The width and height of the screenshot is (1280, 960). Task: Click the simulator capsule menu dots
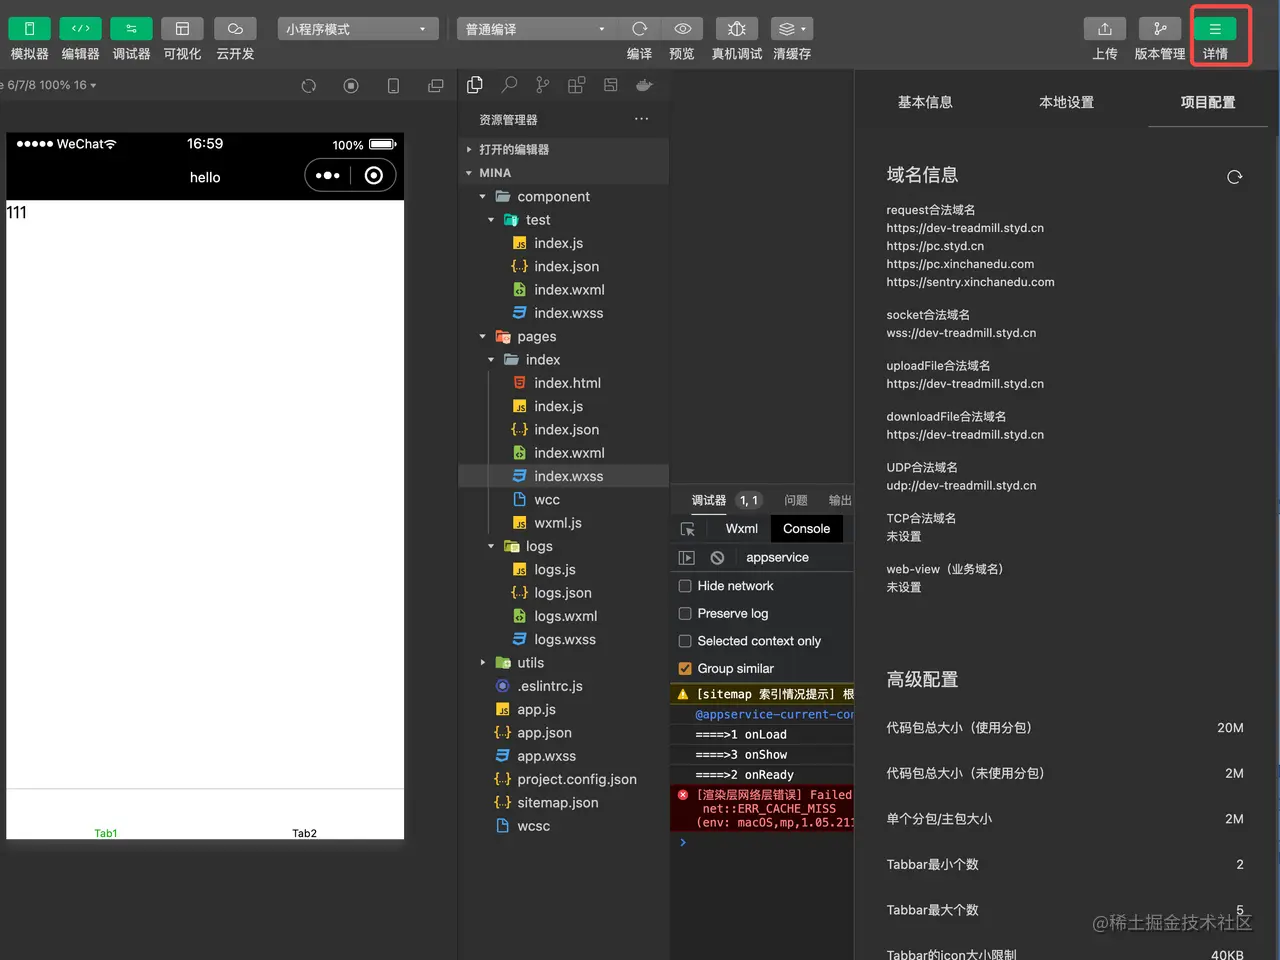(x=328, y=176)
